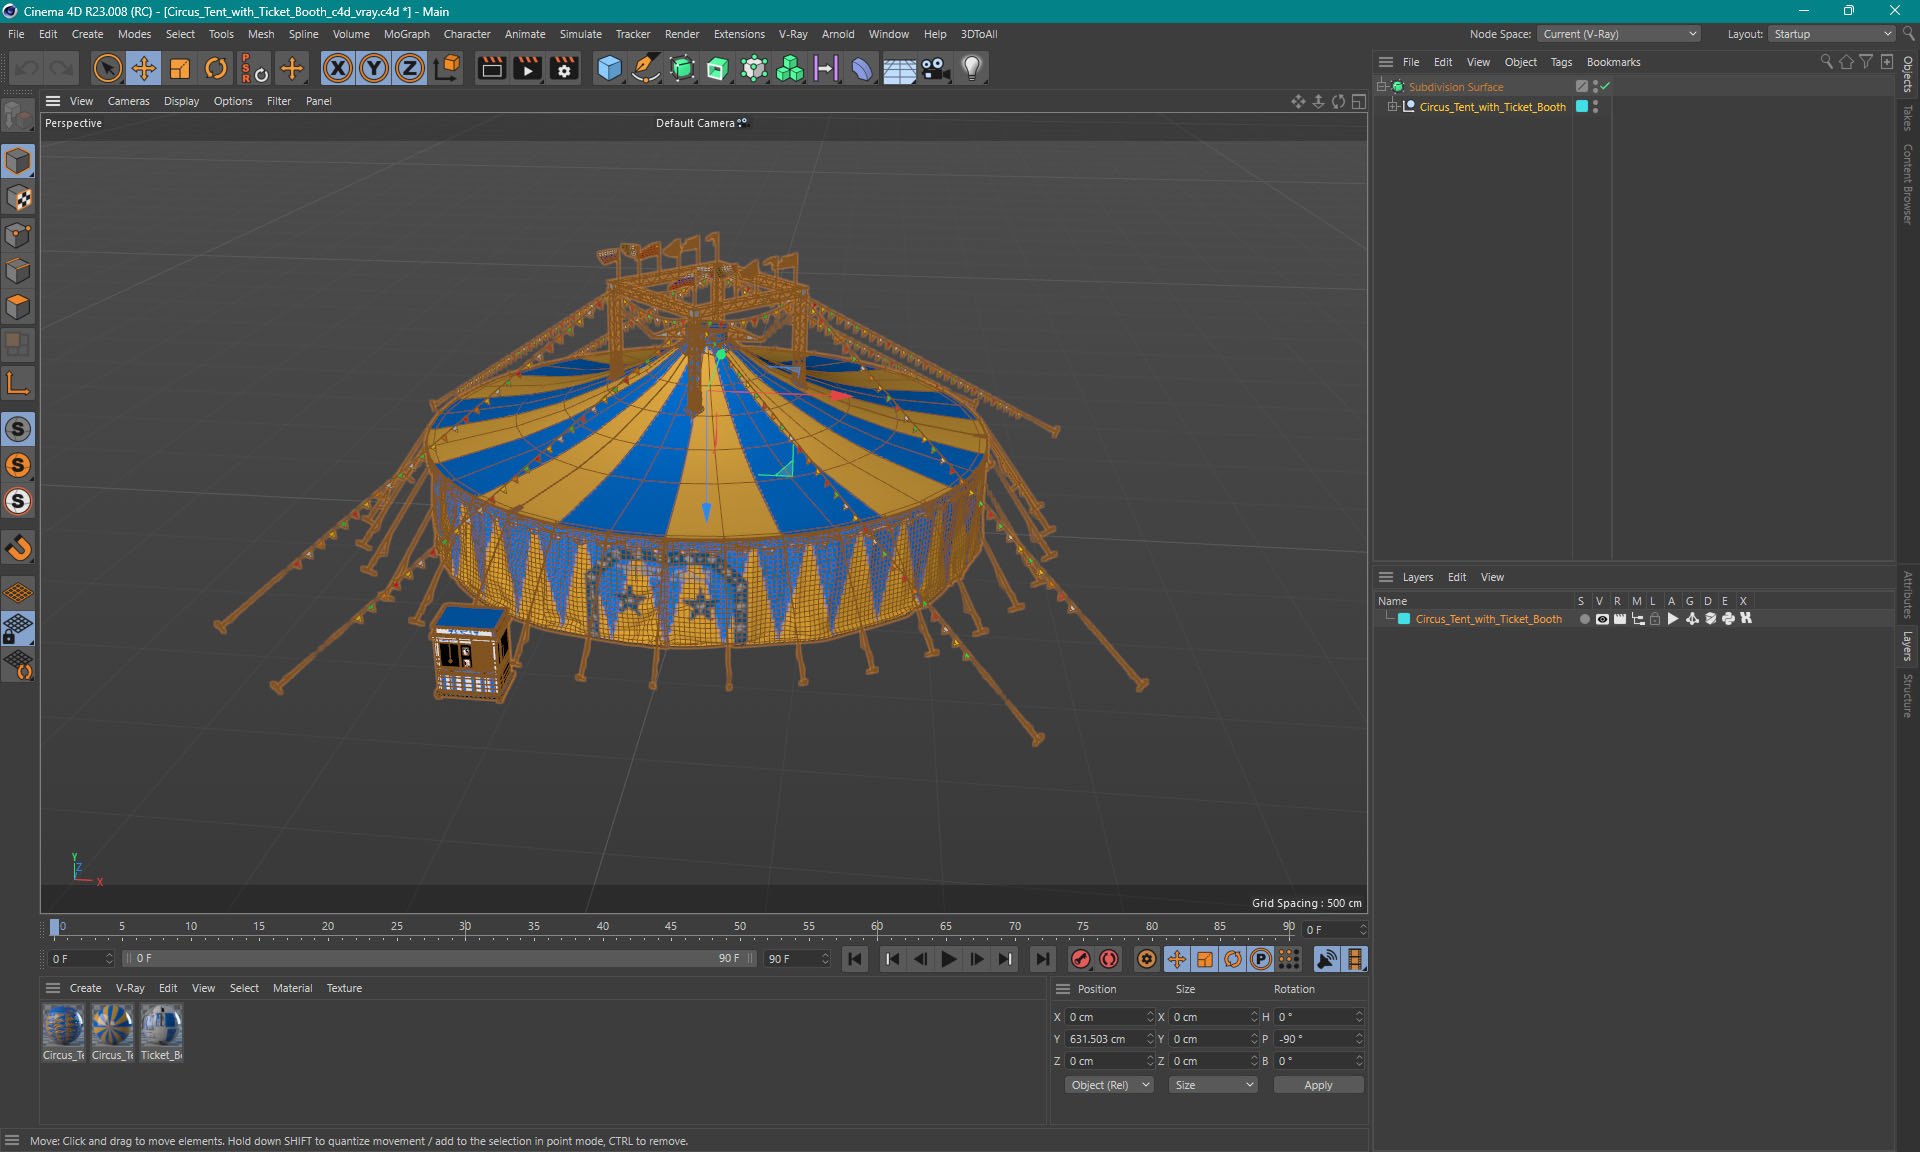Click the Play Sound toggle icon
The width and height of the screenshot is (1920, 1152).
point(1326,959)
